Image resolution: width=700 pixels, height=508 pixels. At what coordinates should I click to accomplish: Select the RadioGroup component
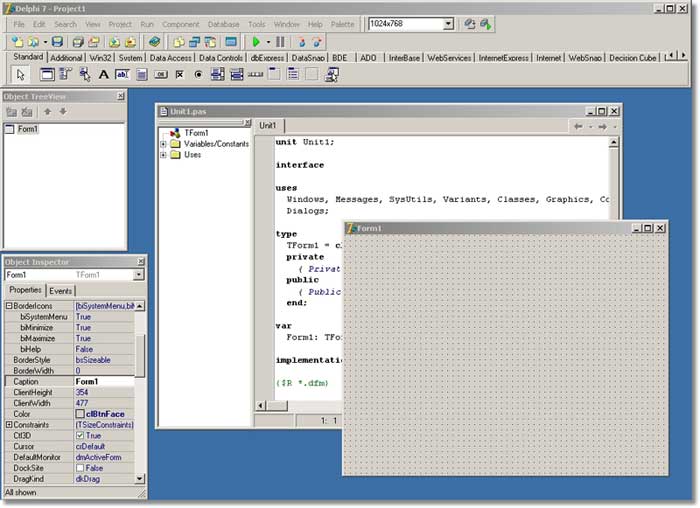[293, 74]
